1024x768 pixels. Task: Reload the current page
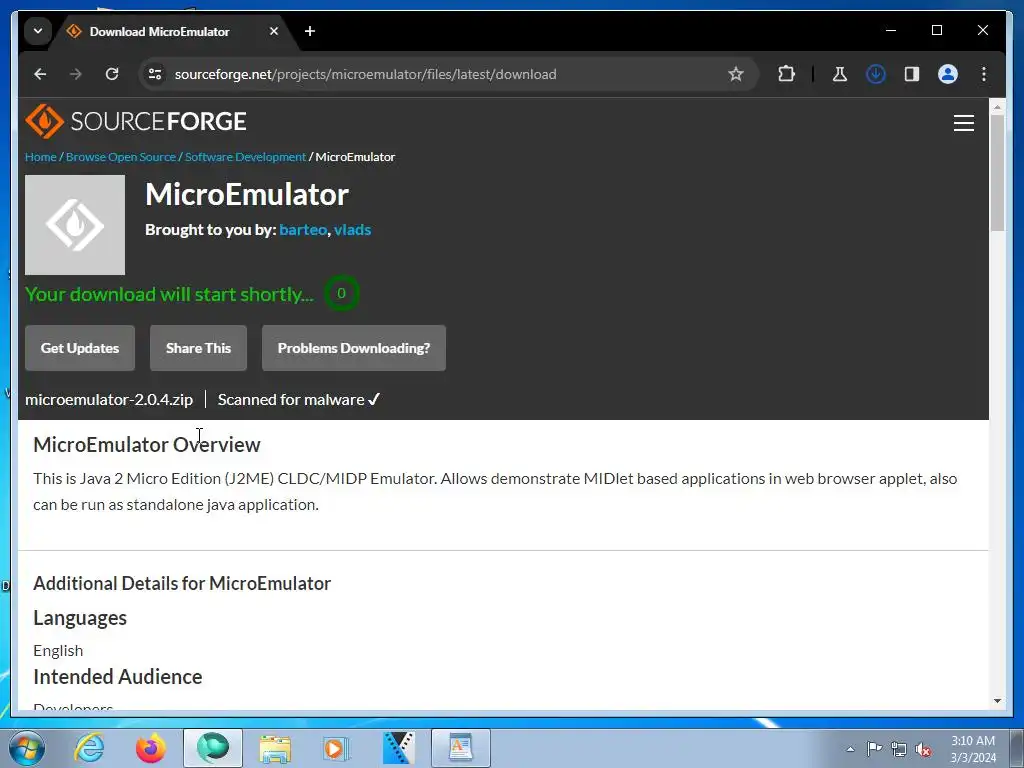tap(112, 74)
